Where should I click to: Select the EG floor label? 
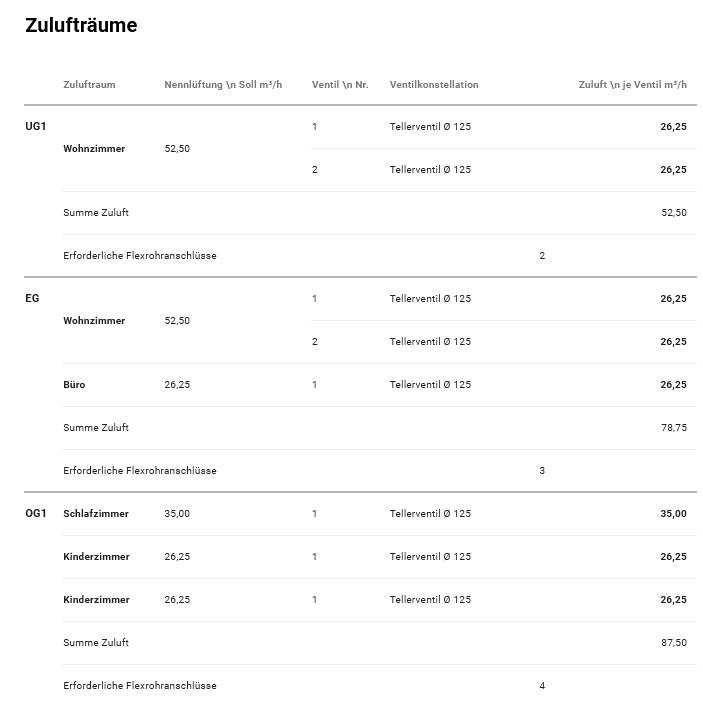point(32,299)
